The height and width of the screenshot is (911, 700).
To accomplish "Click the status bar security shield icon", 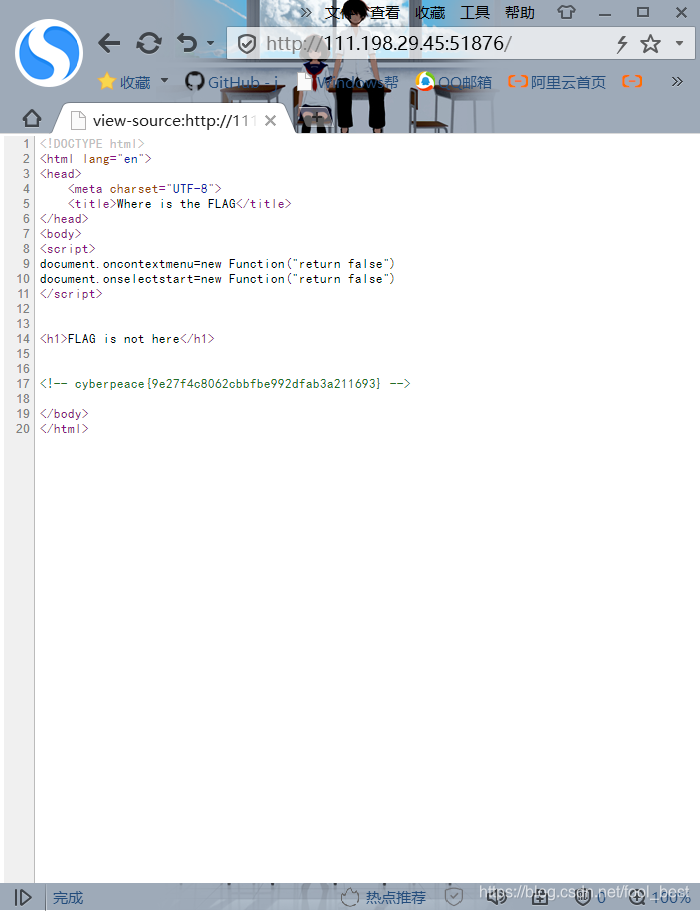I will click(x=454, y=896).
